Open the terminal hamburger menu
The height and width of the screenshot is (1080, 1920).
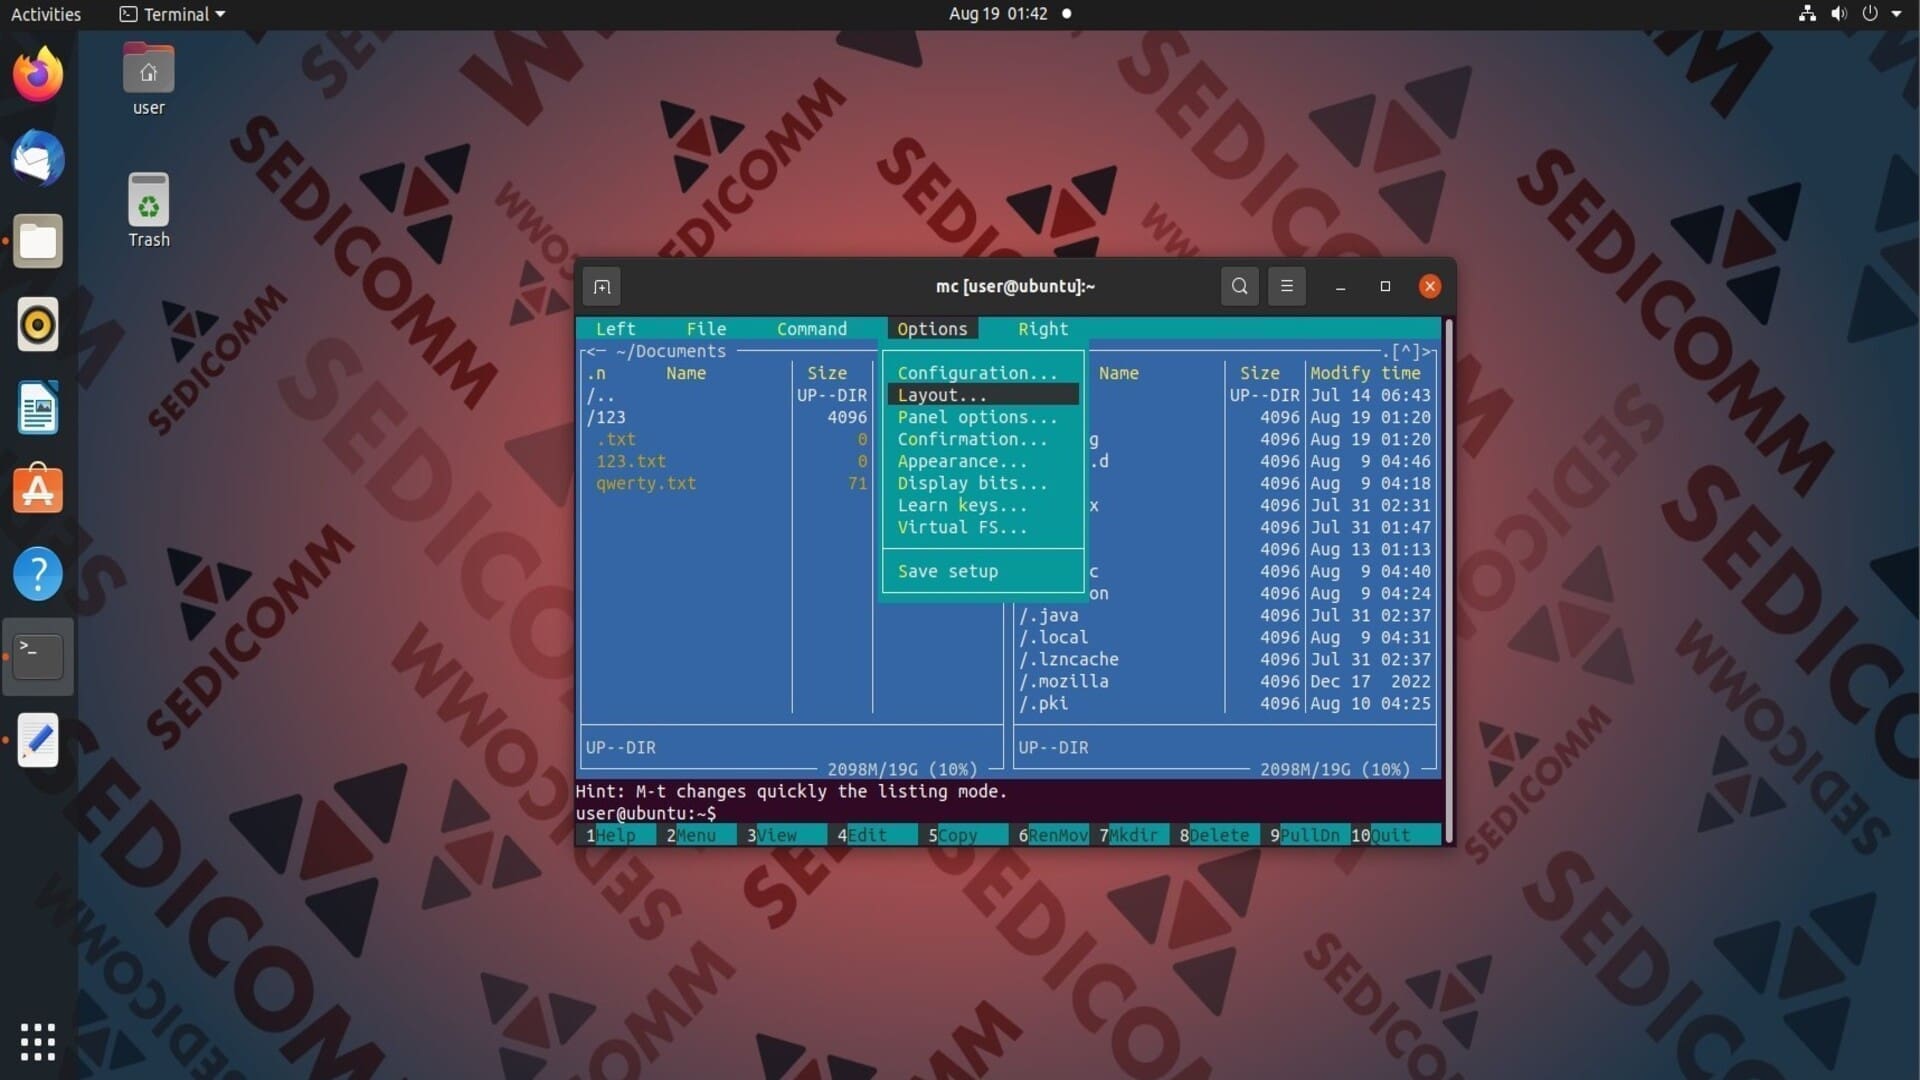point(1287,287)
